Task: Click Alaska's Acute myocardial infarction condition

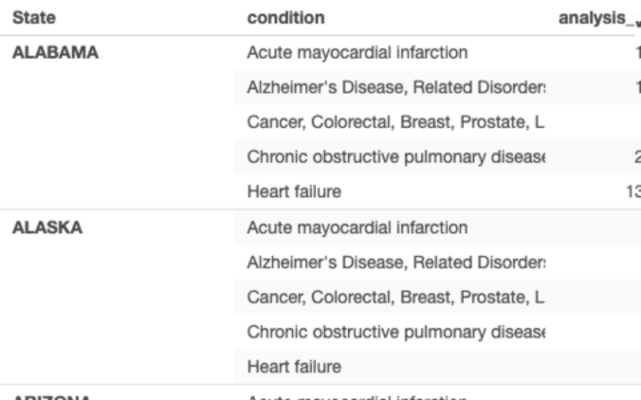Action: point(357,228)
